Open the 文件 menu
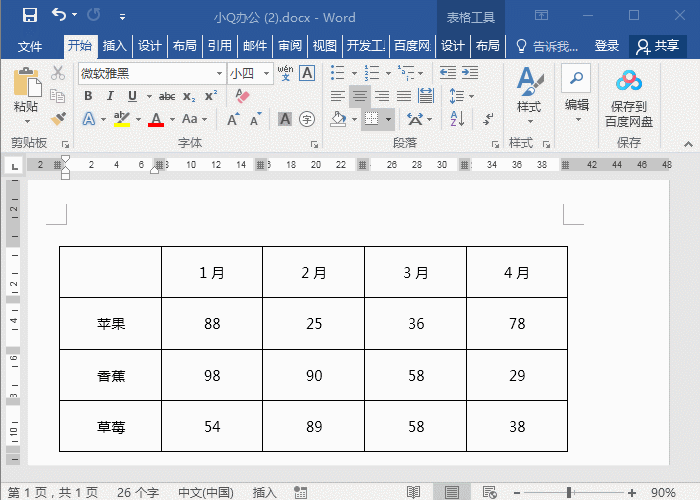 pyautogui.click(x=29, y=46)
